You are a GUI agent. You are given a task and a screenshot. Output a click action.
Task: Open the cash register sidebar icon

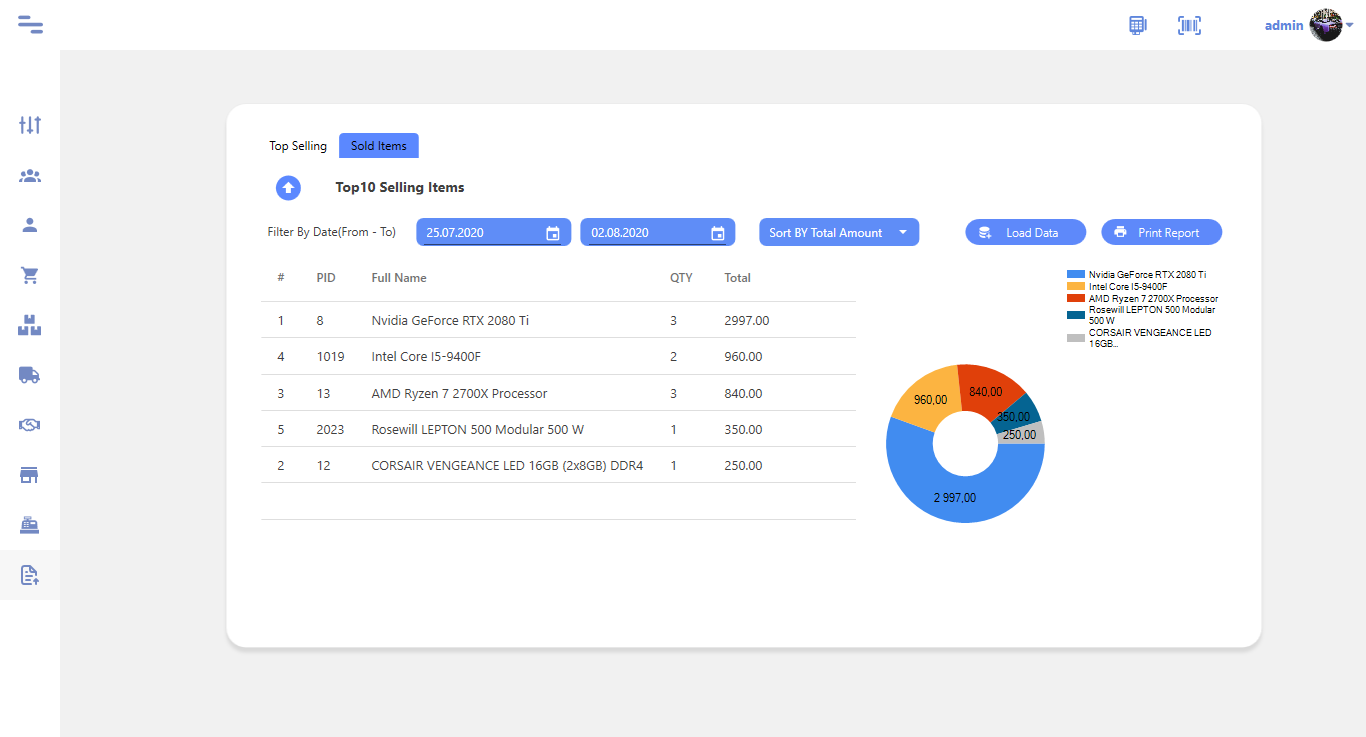point(30,525)
